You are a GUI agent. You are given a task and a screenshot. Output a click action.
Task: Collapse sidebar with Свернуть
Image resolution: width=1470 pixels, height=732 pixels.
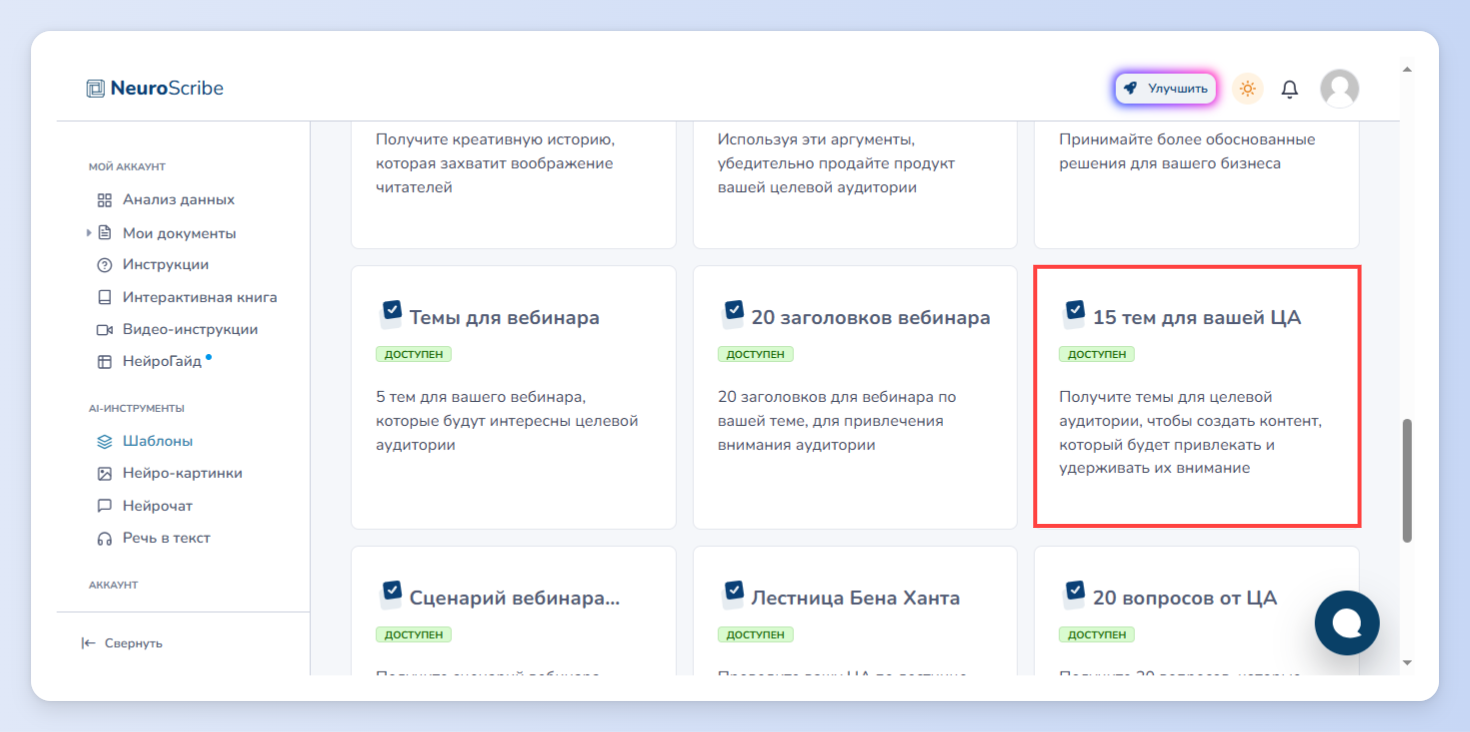(122, 644)
